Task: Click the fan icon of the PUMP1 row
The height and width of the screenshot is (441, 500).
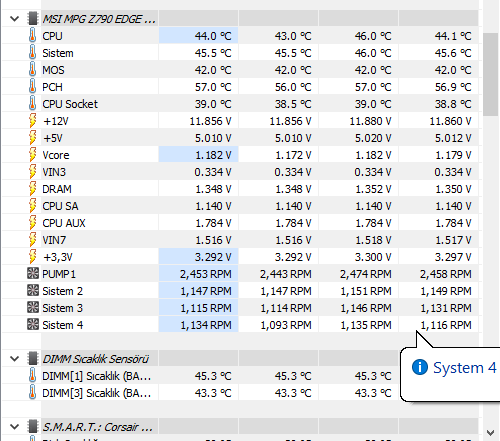Action: [33, 274]
